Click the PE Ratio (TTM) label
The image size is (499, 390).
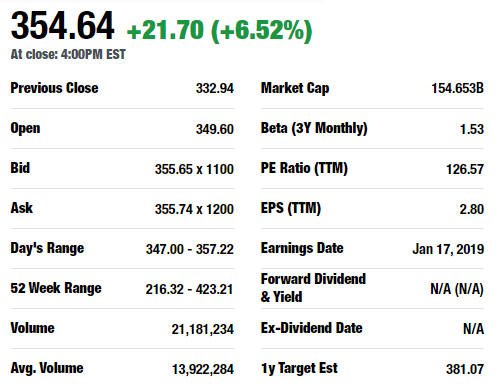click(x=304, y=168)
